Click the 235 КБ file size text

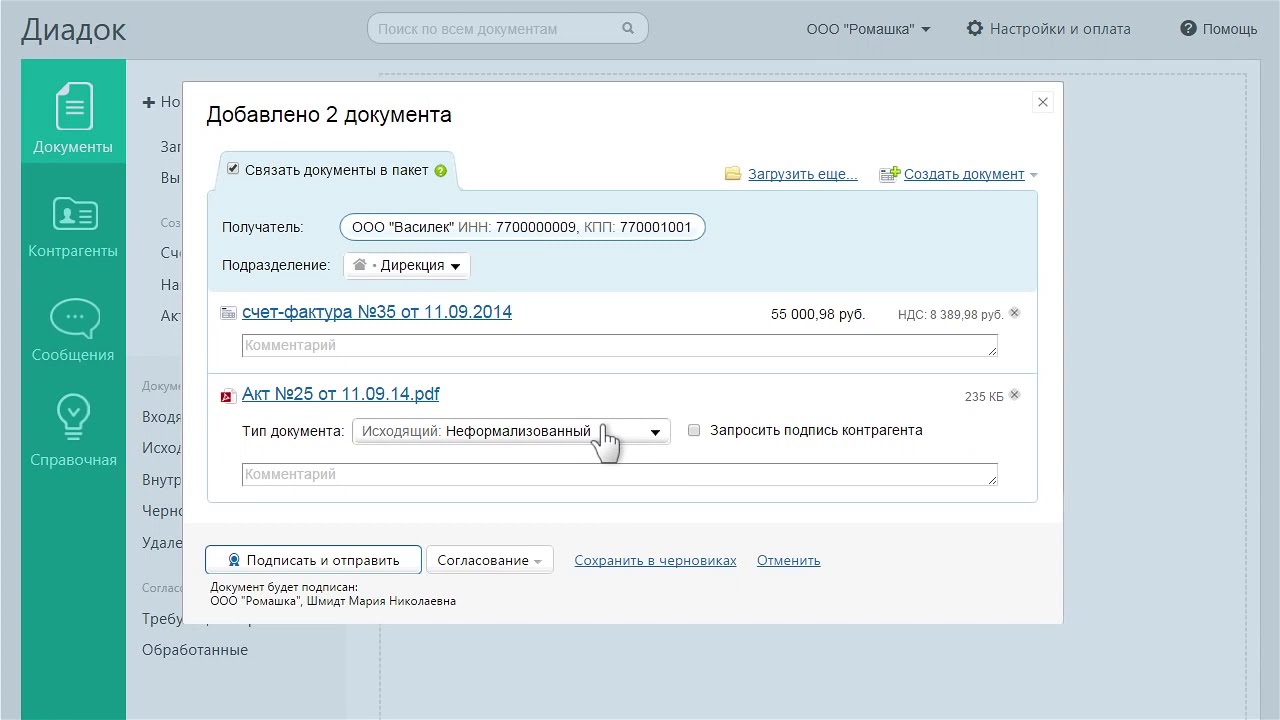pos(984,397)
